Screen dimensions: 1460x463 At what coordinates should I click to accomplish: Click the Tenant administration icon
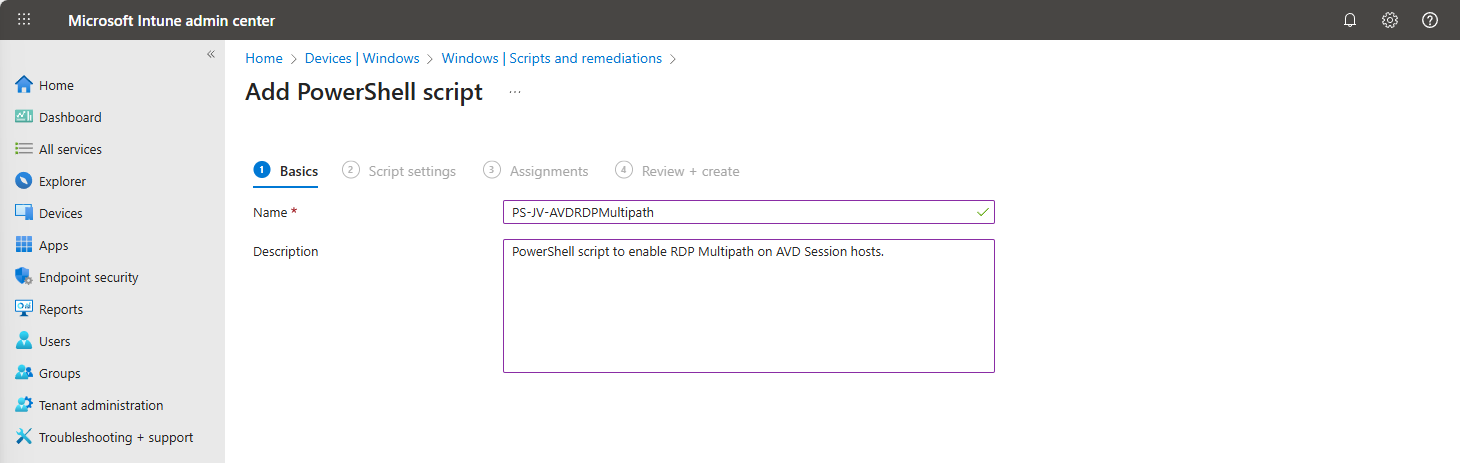pyautogui.click(x=24, y=405)
